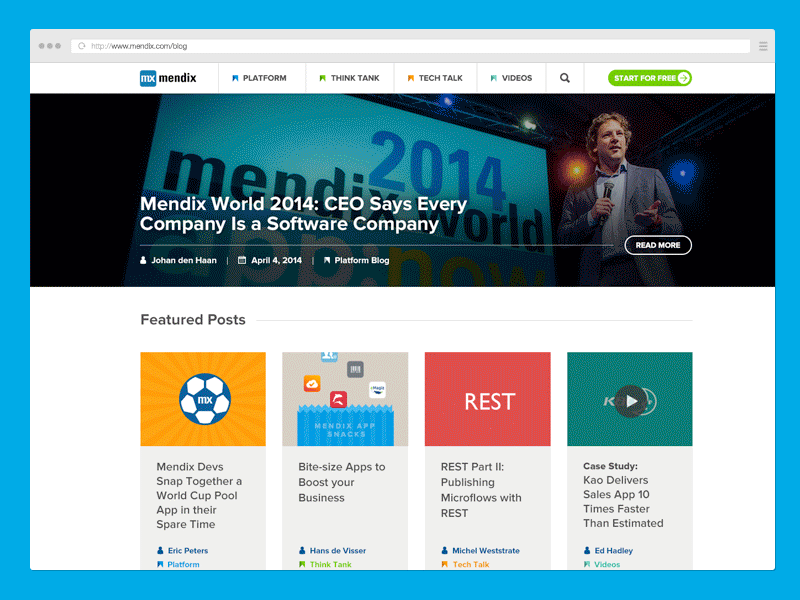Open the TECH TALK section from the navbar
This screenshot has width=800, height=600.
(x=435, y=77)
